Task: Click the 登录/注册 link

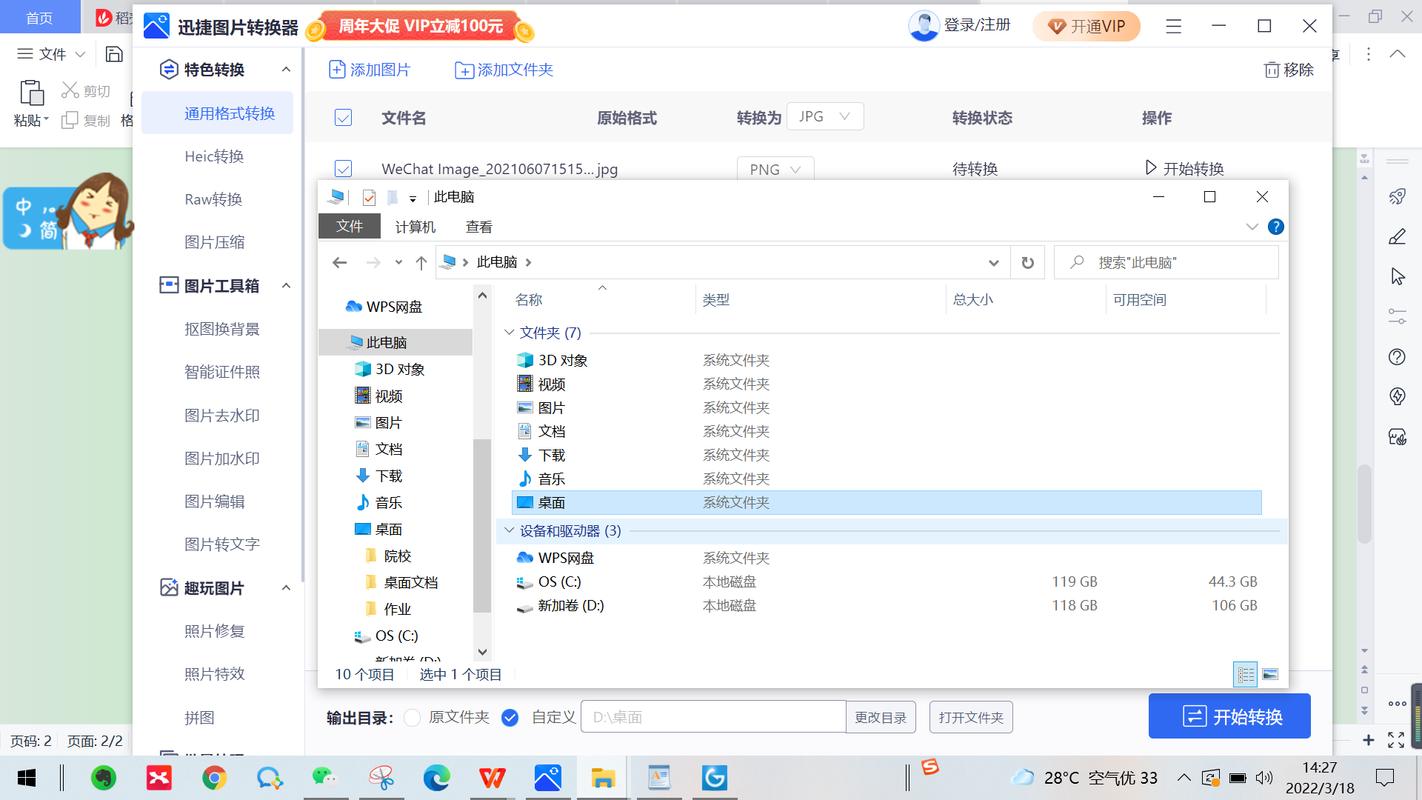Action: coord(973,26)
